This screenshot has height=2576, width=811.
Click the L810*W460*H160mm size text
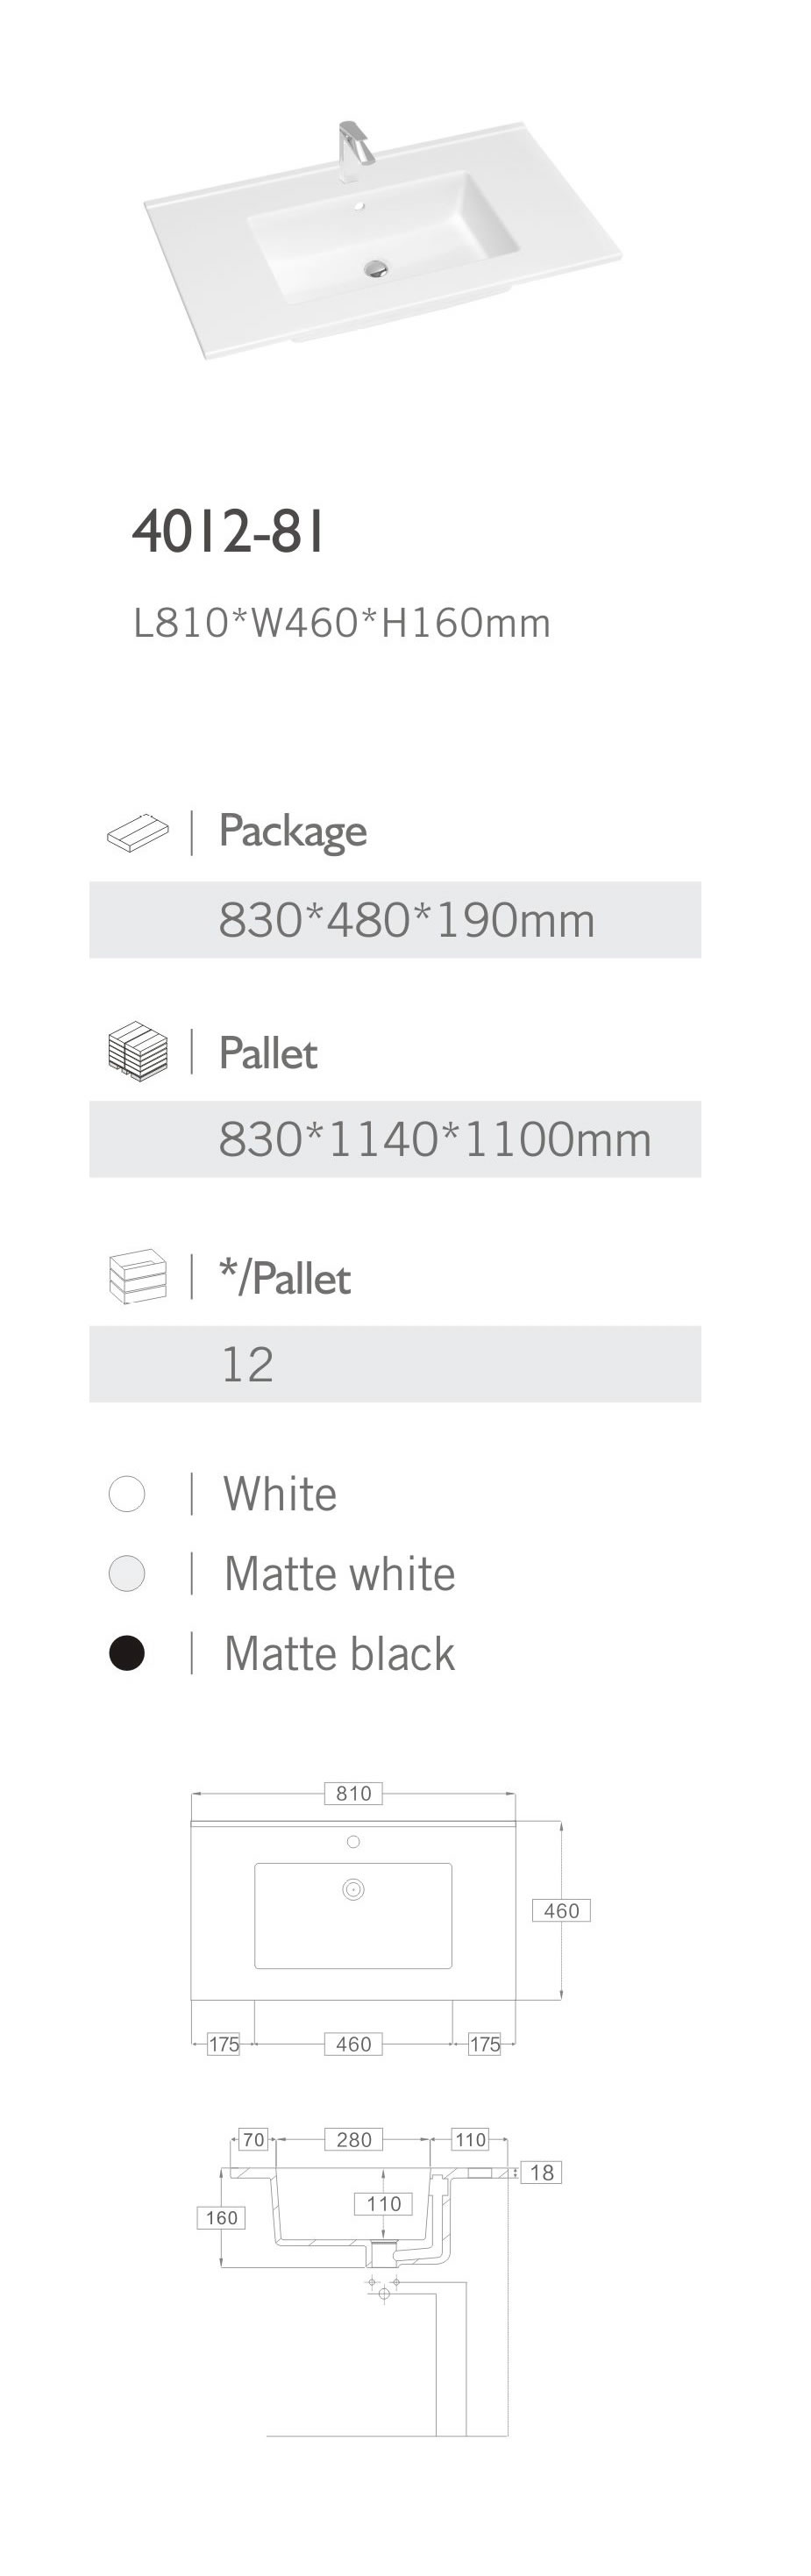click(342, 623)
